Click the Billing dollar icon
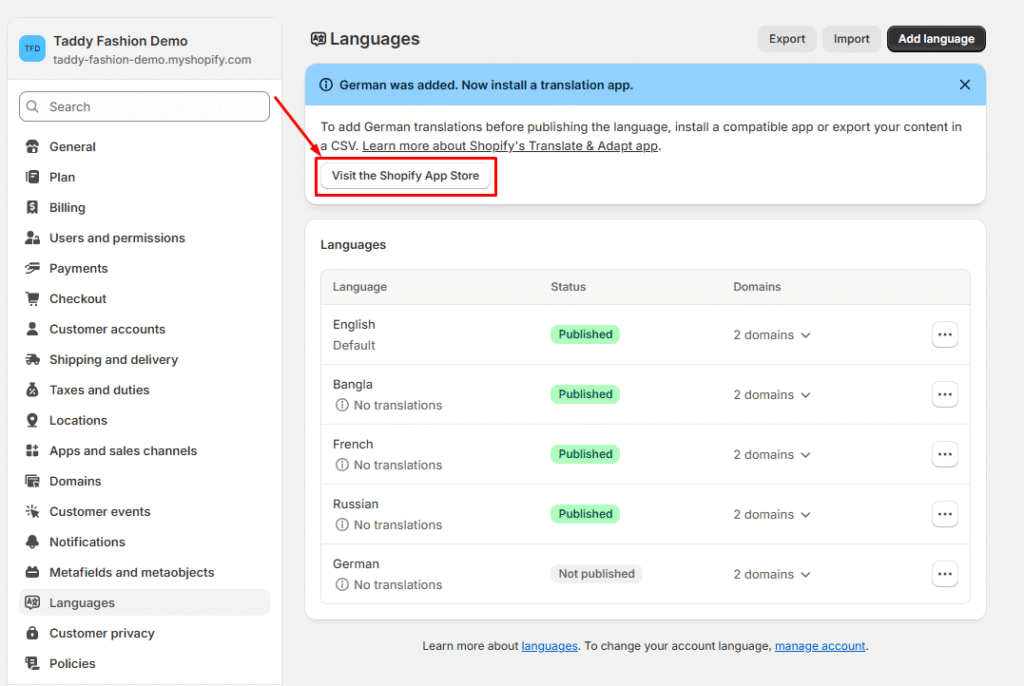 pos(32,207)
